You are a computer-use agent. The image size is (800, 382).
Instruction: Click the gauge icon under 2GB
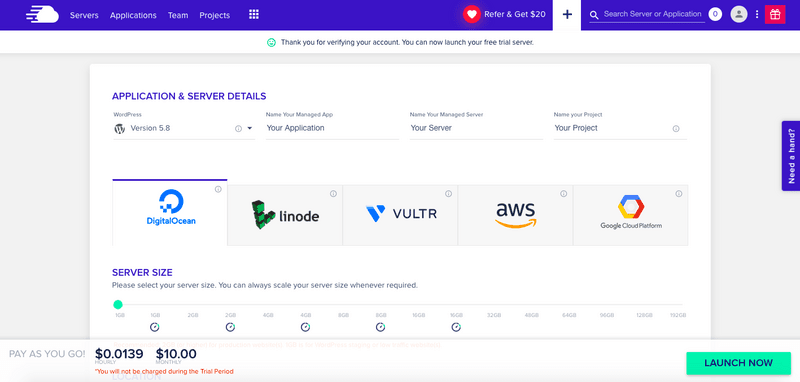point(230,327)
